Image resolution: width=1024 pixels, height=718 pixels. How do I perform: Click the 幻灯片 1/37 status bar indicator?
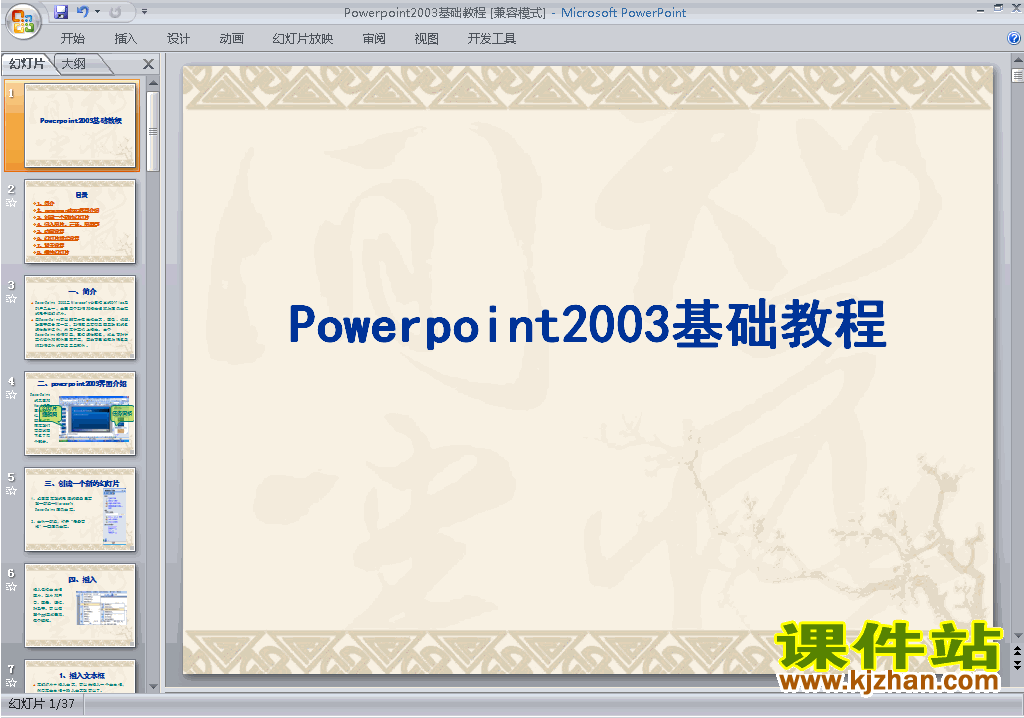[42, 704]
